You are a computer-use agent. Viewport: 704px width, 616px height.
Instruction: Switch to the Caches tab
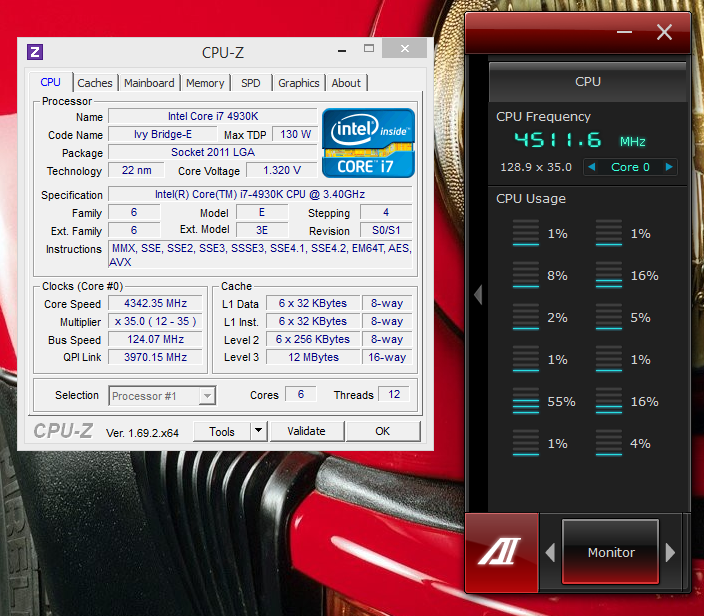point(95,83)
